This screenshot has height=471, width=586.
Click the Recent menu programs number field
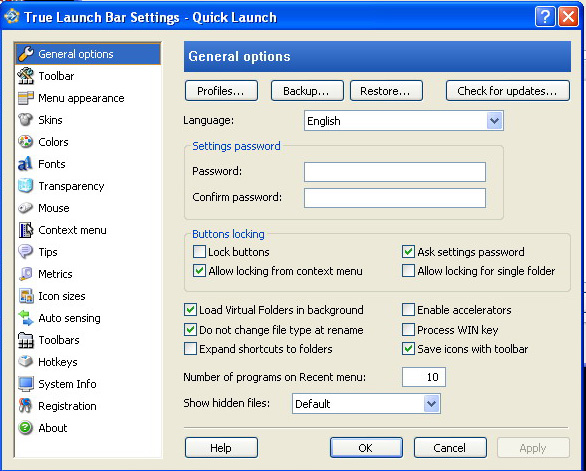(x=424, y=377)
